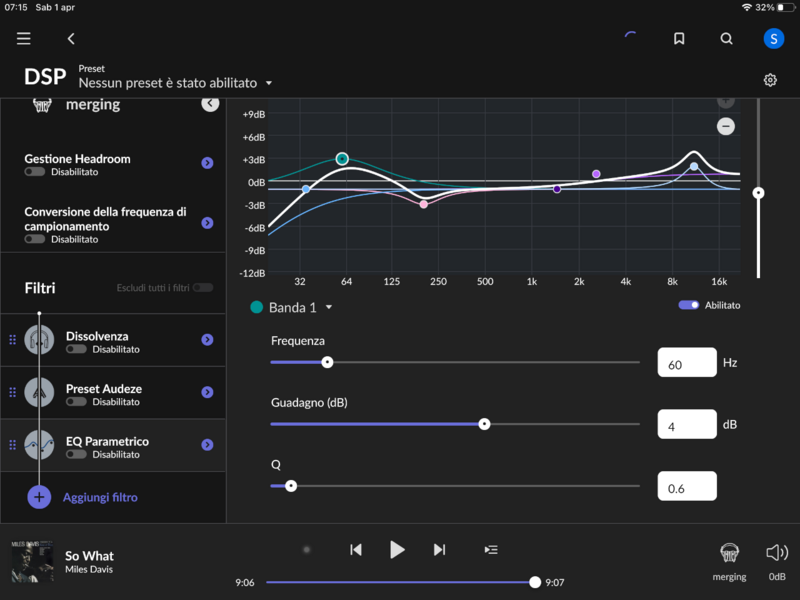Disable the Banda 1 Abilitato toggle

click(688, 305)
